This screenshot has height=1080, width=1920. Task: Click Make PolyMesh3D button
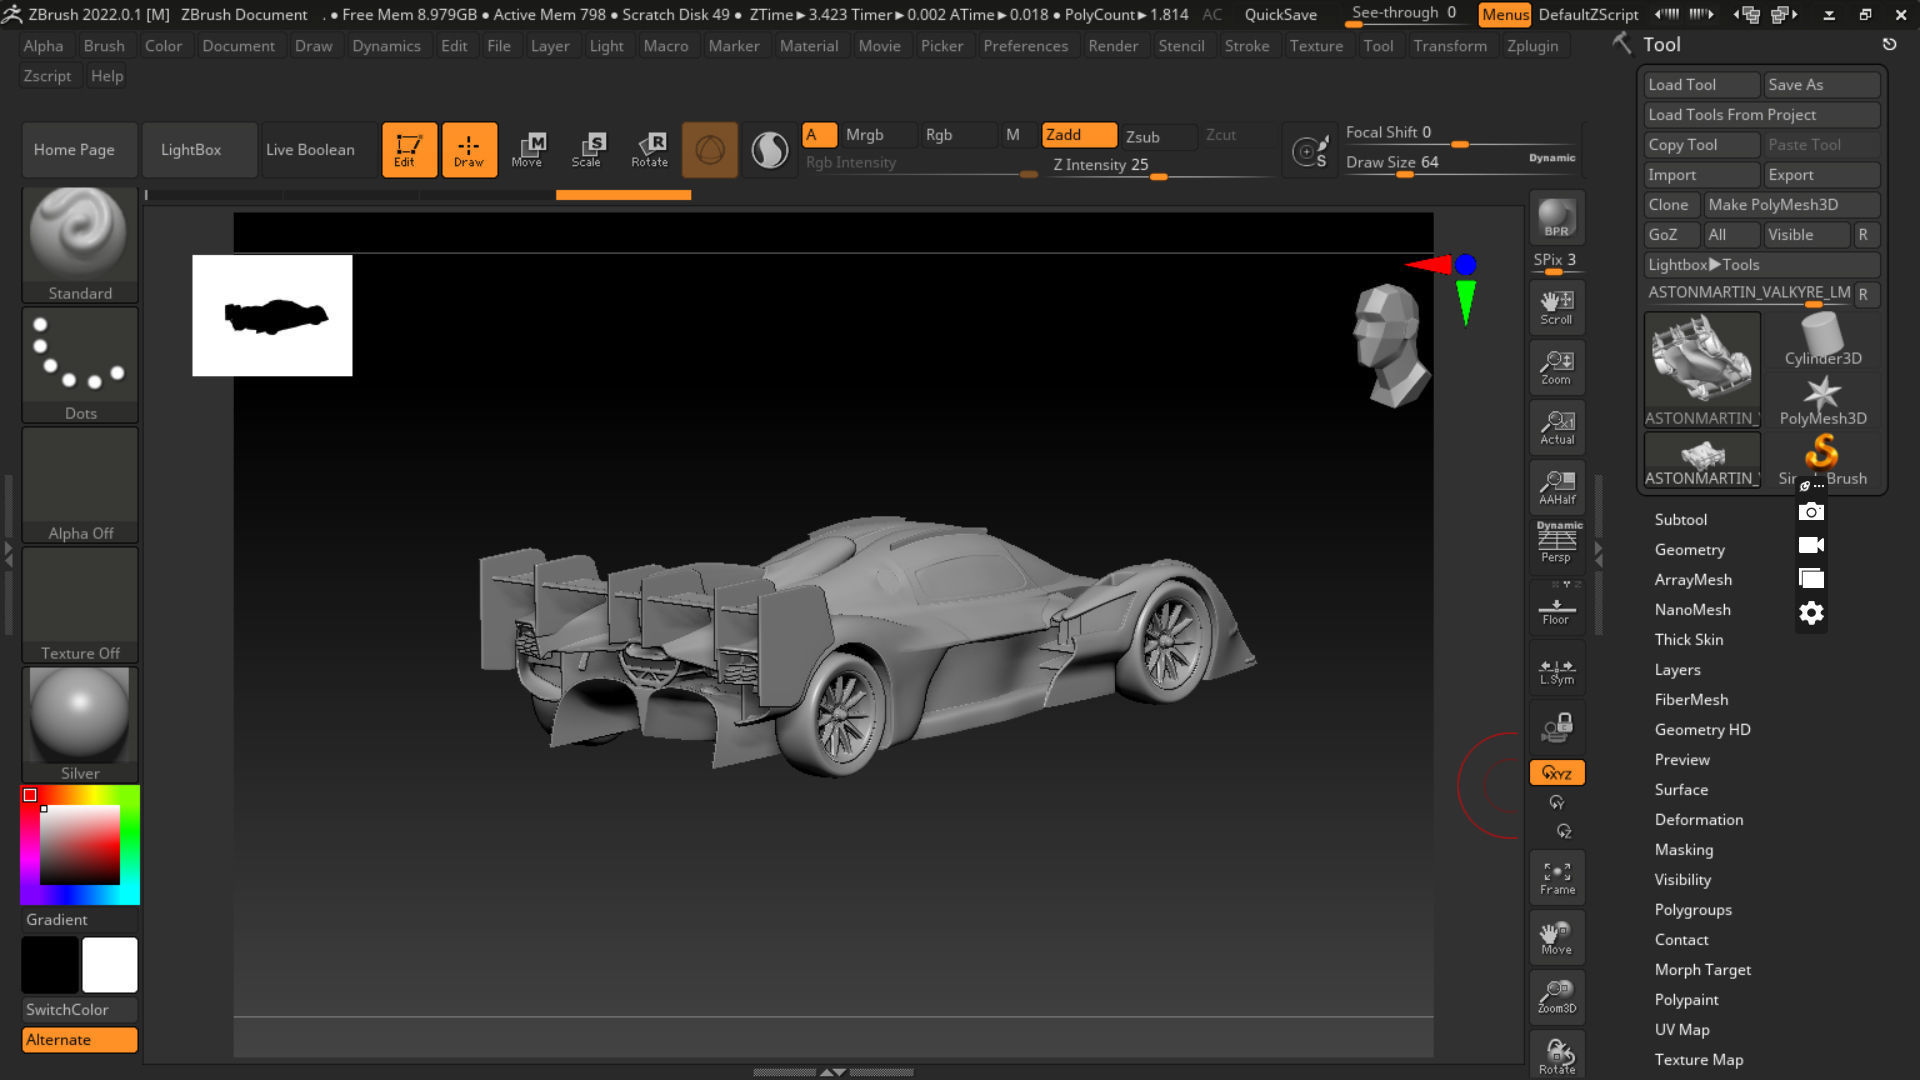(x=1792, y=205)
